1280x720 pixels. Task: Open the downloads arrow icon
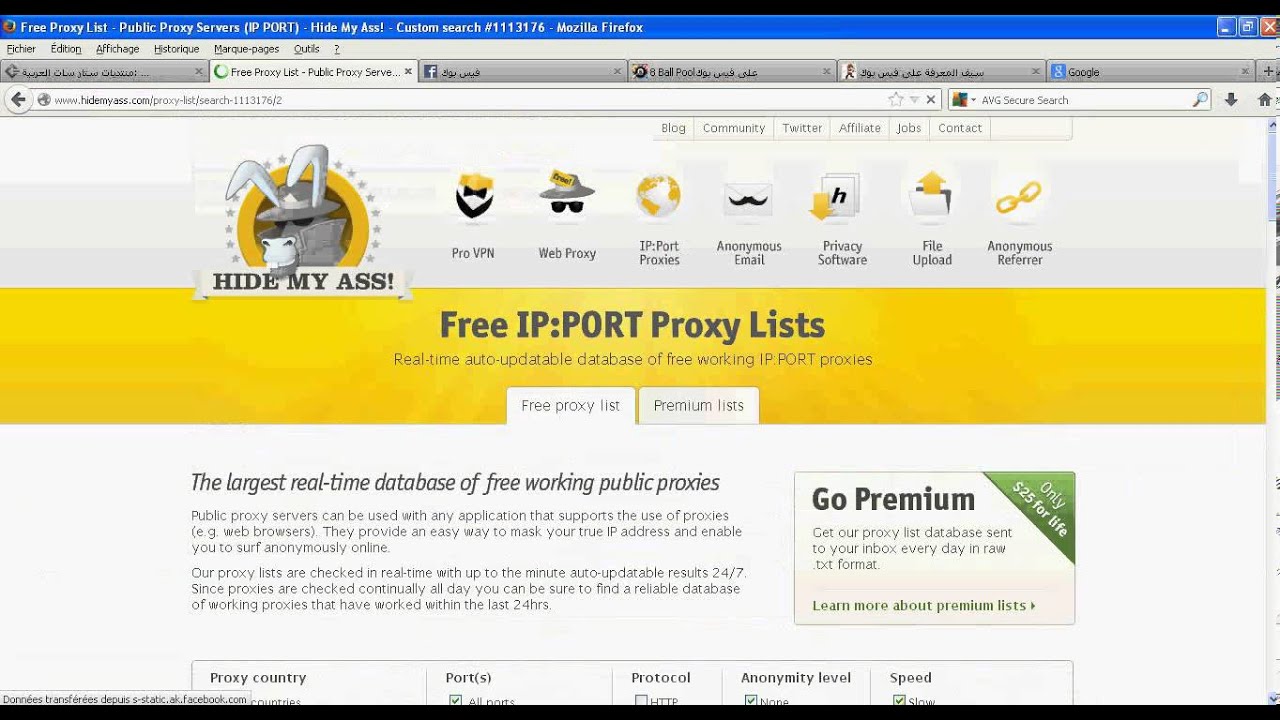(x=1231, y=99)
